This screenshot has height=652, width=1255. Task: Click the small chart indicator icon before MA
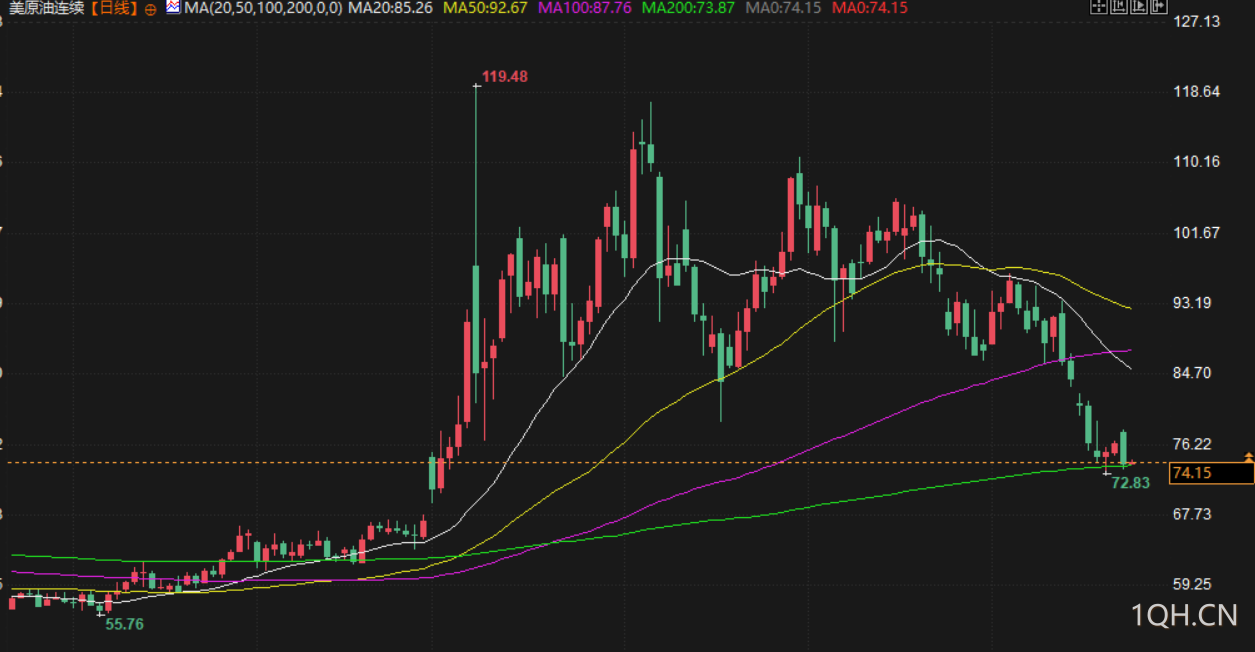(173, 7)
